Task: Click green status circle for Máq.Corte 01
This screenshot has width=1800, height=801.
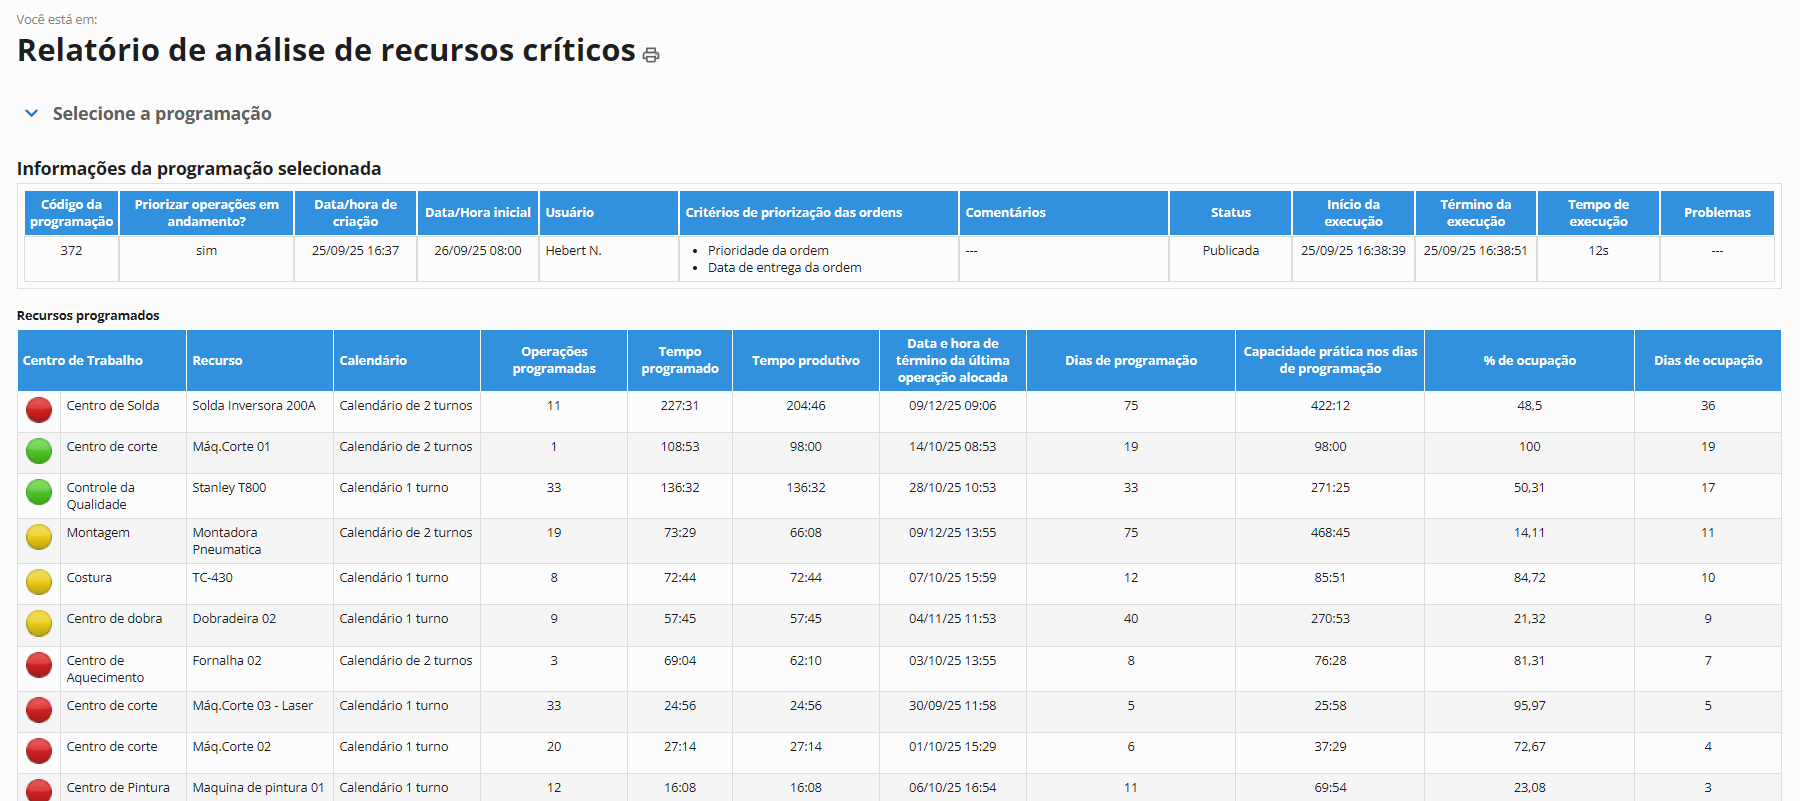Action: (39, 450)
